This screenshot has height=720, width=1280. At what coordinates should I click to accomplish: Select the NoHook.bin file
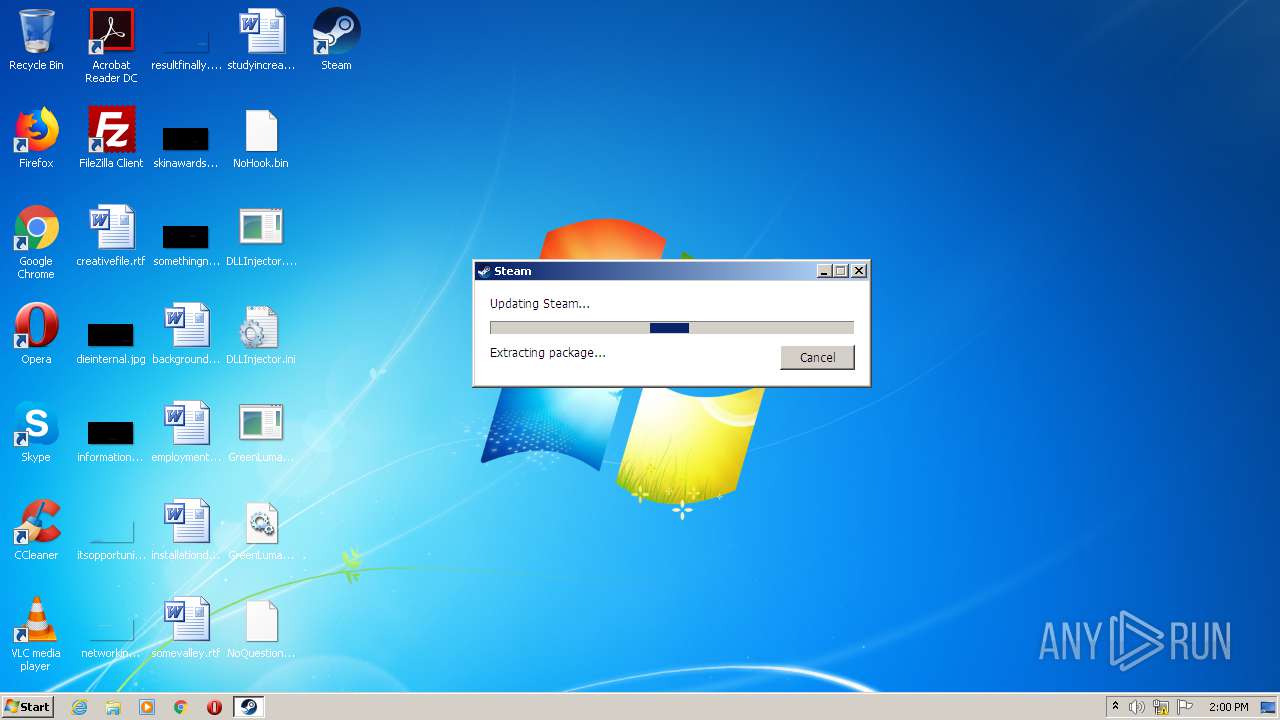pyautogui.click(x=261, y=138)
